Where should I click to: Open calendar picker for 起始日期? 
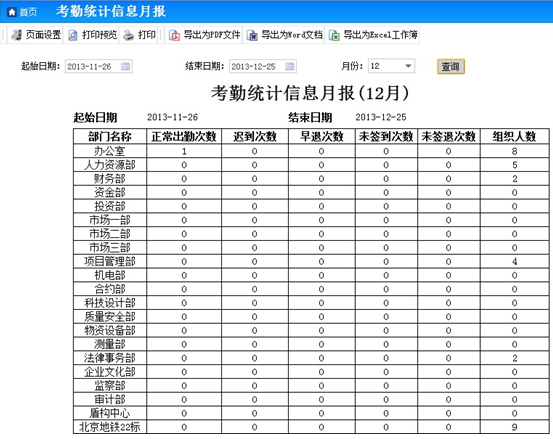(126, 66)
